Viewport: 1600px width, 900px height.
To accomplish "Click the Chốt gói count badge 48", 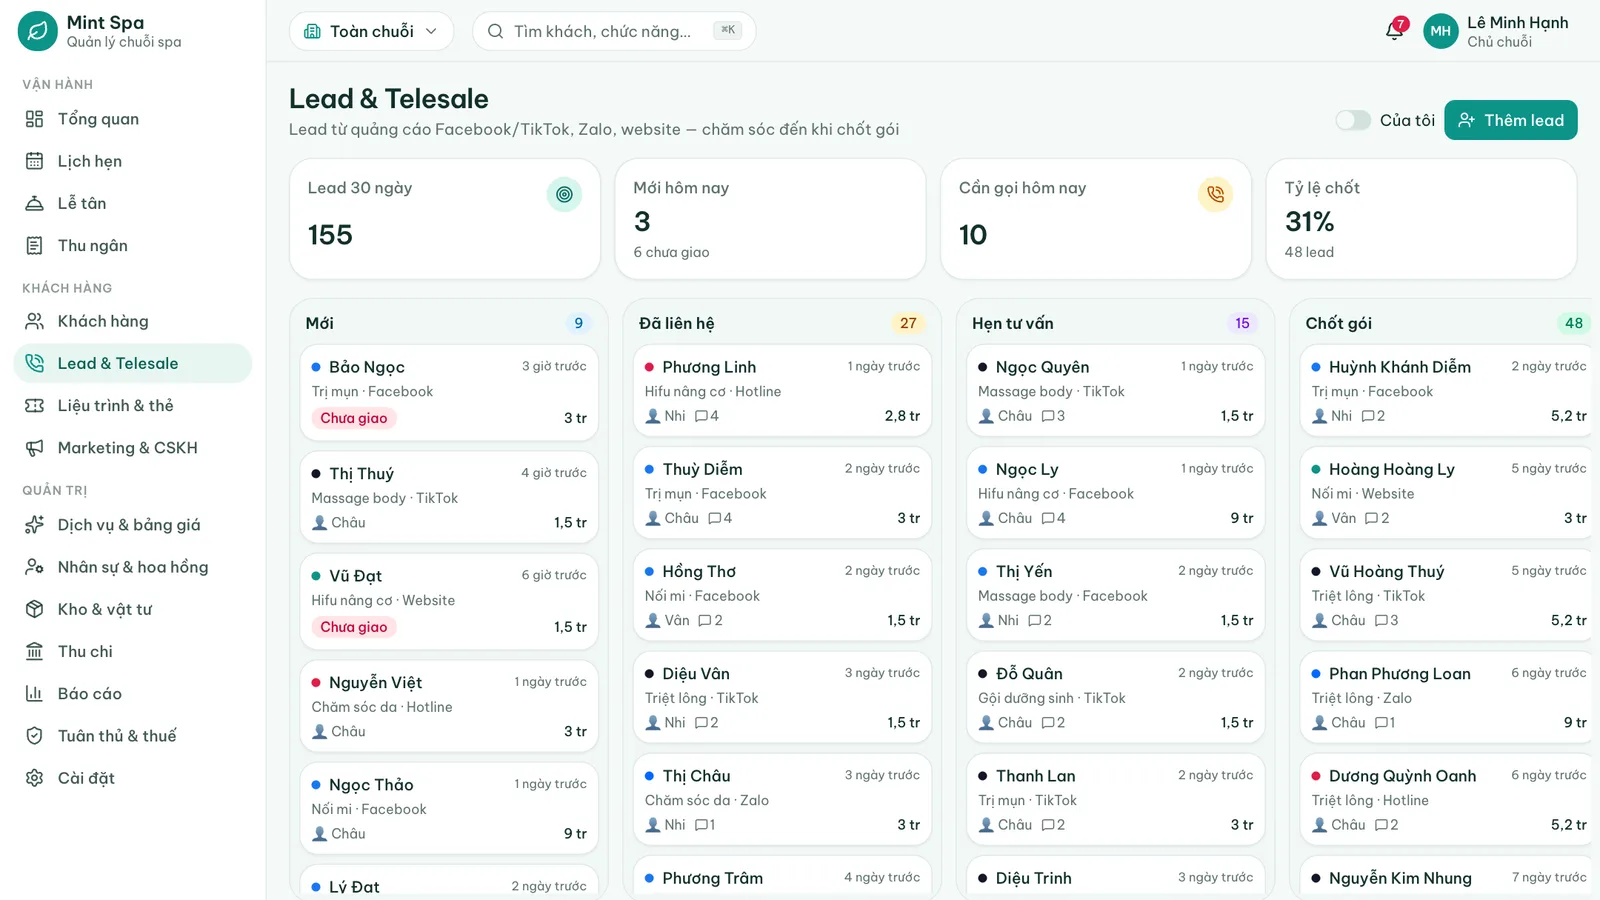I will point(1574,323).
